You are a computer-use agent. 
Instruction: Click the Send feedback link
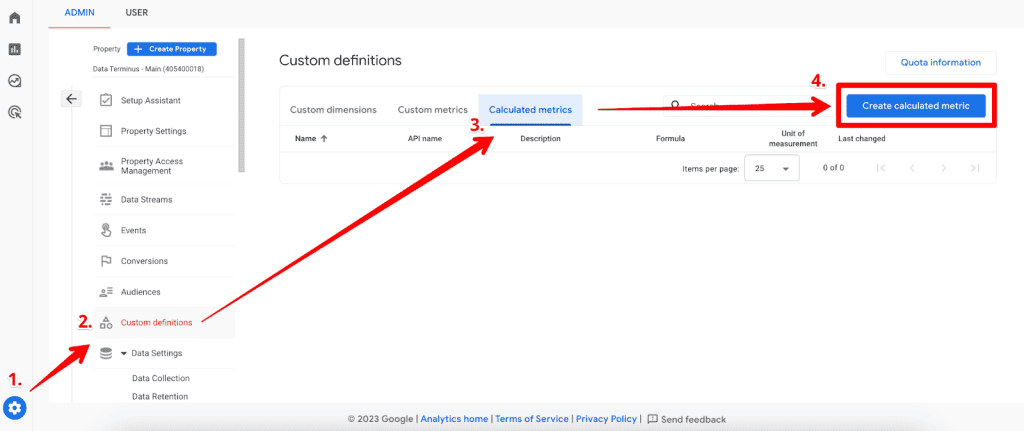[x=693, y=419]
